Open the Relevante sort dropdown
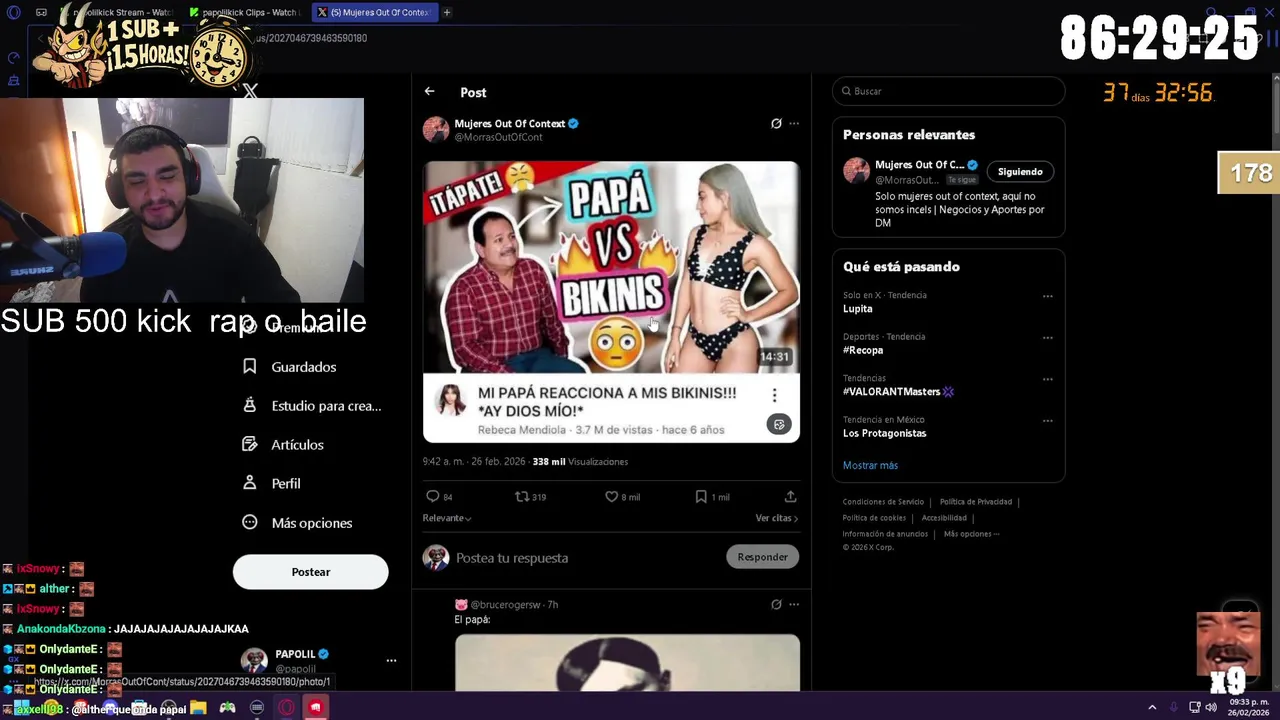1280x720 pixels. coord(447,518)
